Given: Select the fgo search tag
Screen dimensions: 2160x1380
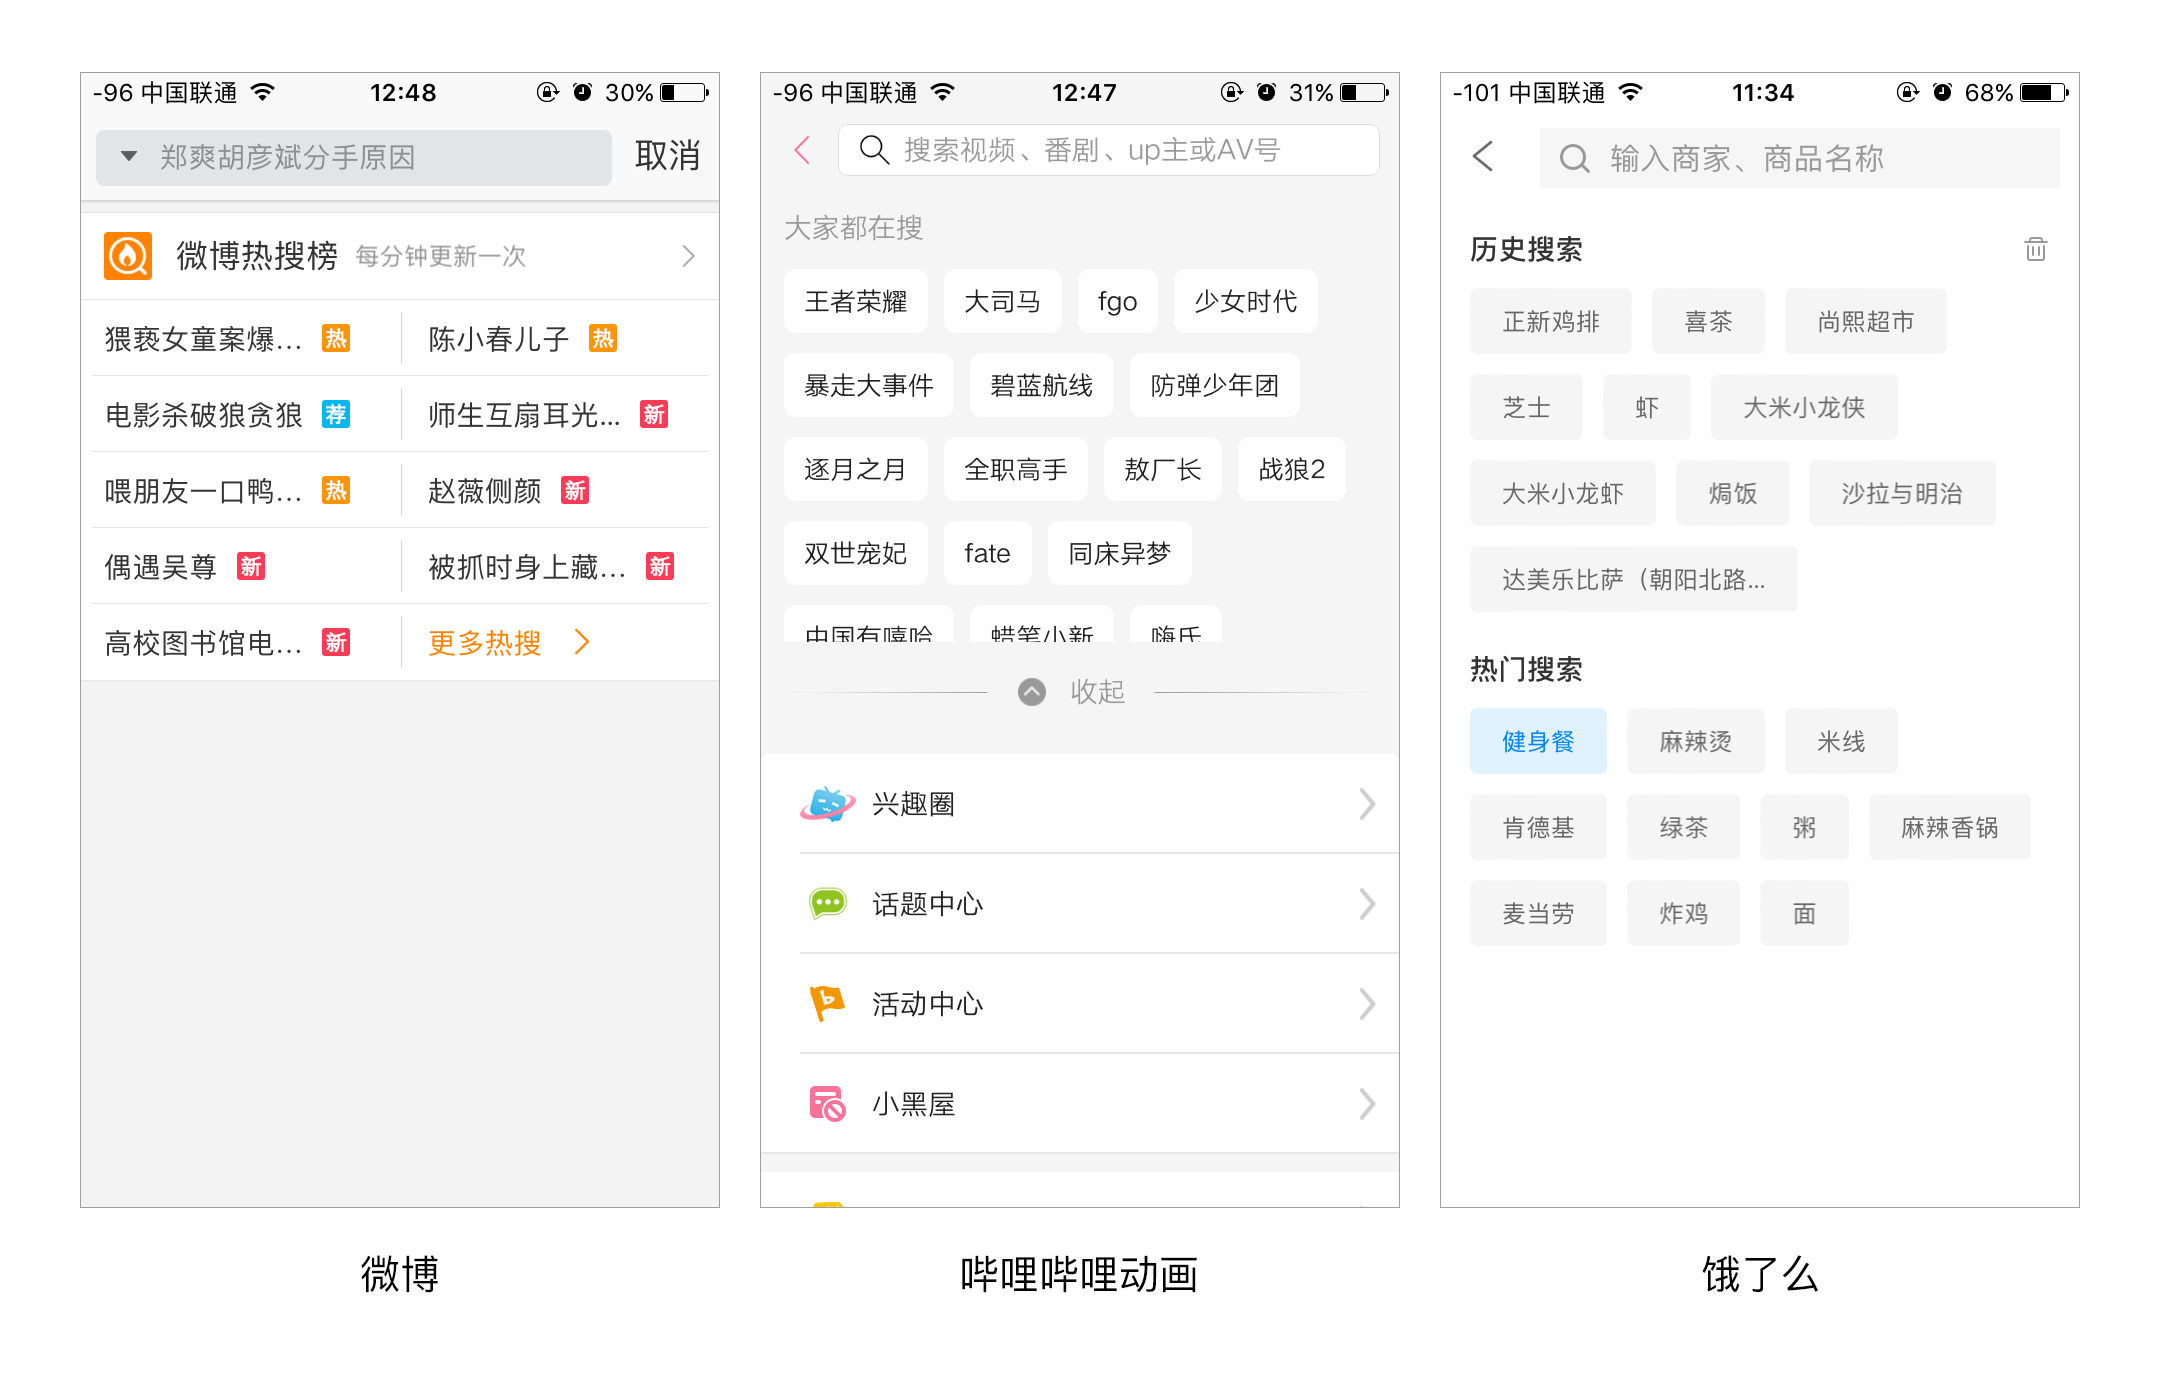Looking at the screenshot, I should [1118, 301].
